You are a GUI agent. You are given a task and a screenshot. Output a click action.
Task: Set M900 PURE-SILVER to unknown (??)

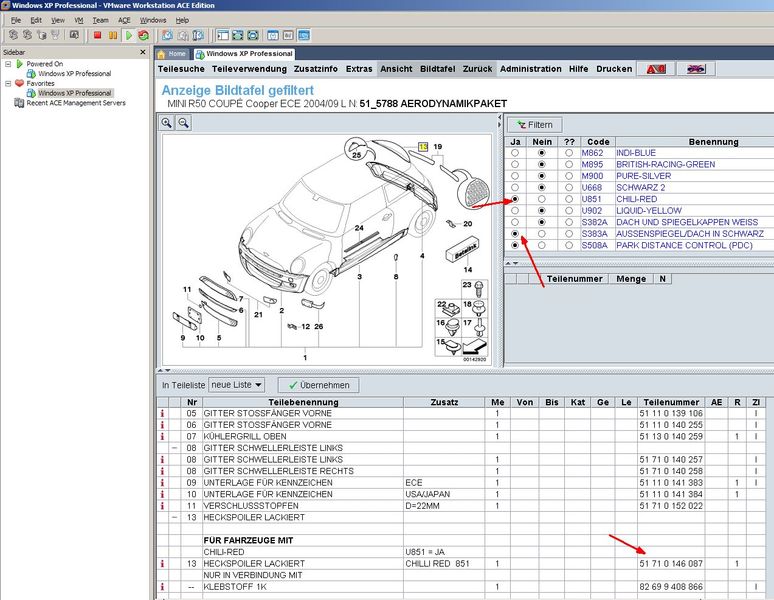569,176
